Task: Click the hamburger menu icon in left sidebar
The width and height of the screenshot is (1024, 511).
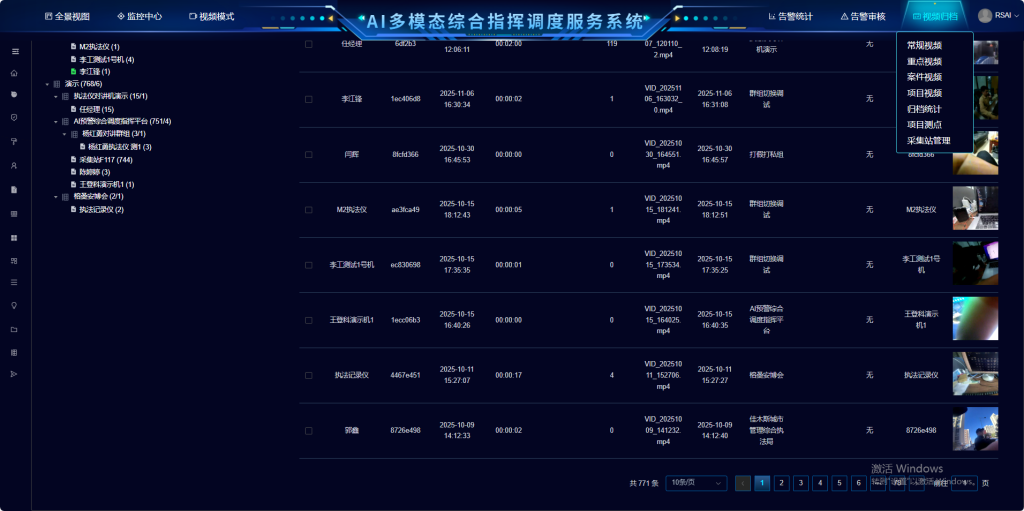Action: click(x=14, y=51)
